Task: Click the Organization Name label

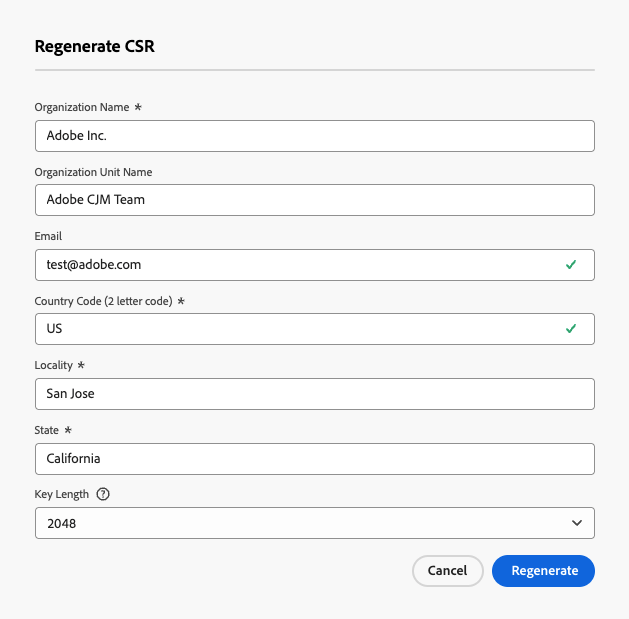Action: tap(80, 107)
